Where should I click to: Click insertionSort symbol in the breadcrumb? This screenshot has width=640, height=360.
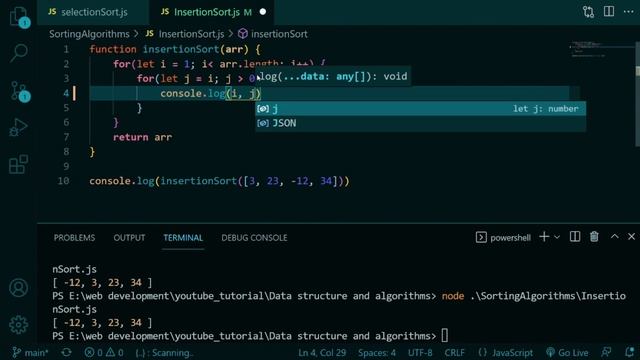pyautogui.click(x=279, y=34)
